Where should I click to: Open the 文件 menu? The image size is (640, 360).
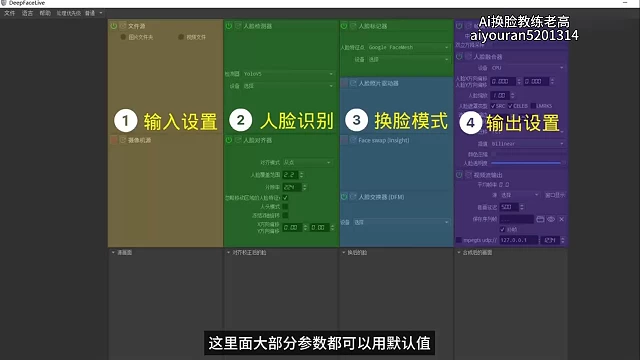pyautogui.click(x=9, y=13)
